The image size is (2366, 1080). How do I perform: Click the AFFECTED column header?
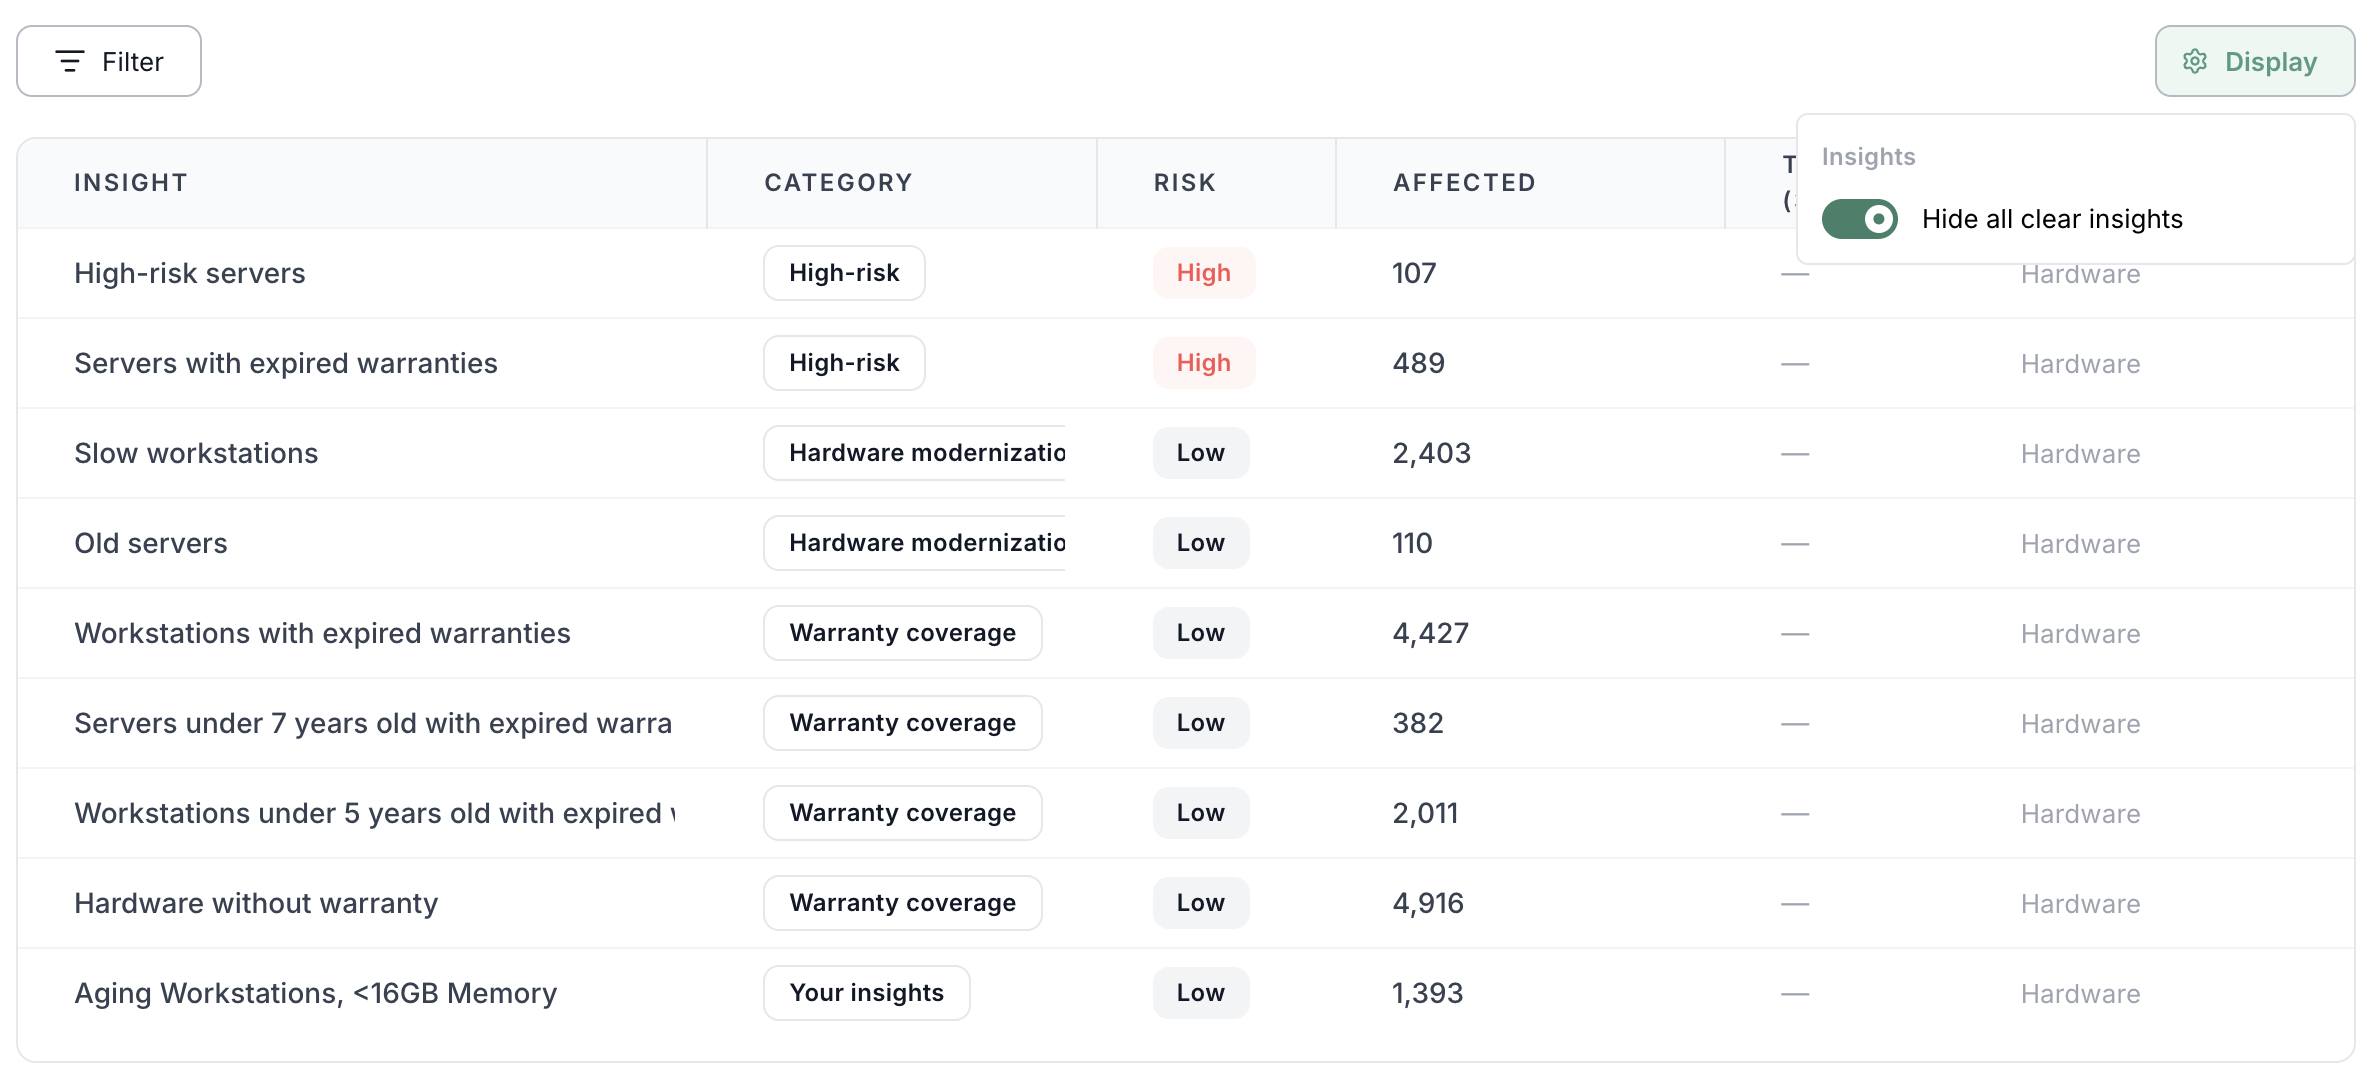pos(1464,183)
